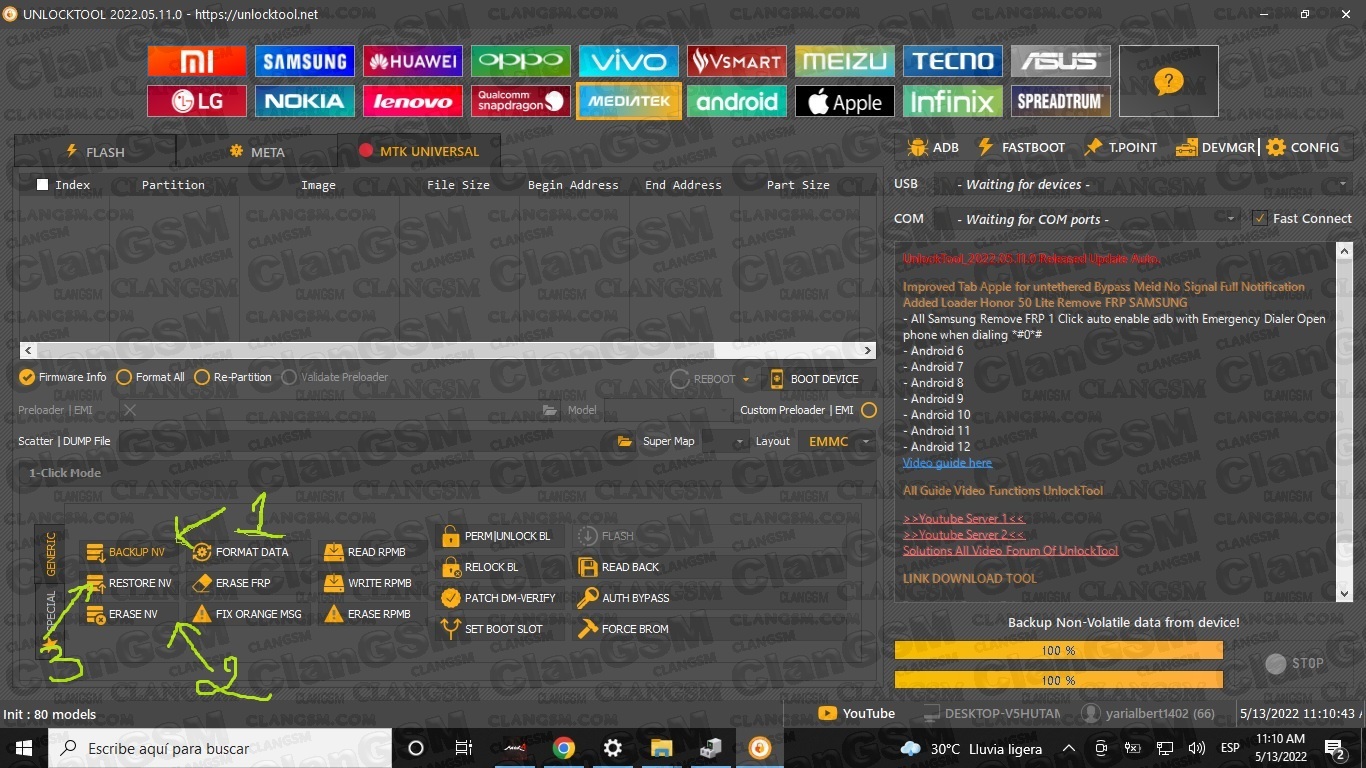Image resolution: width=1366 pixels, height=768 pixels.
Task: Select the Infinix brand icon
Action: (x=953, y=101)
